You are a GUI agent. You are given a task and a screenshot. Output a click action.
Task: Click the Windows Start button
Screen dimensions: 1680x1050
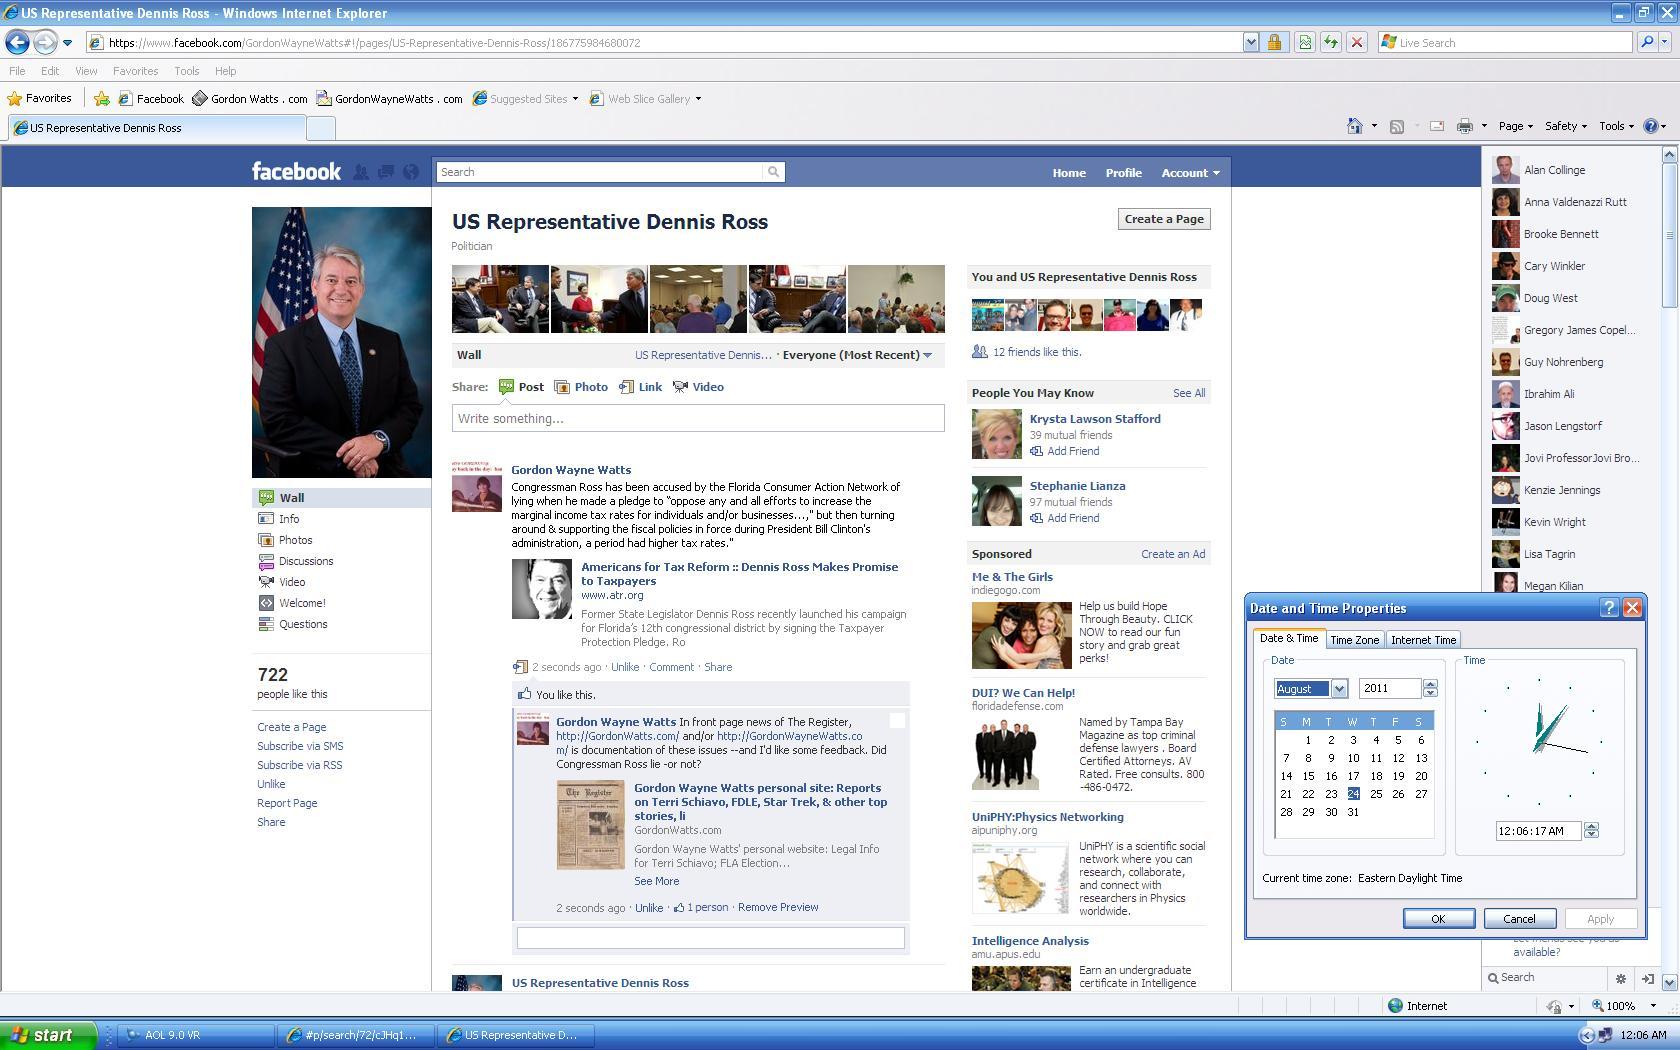point(48,1035)
